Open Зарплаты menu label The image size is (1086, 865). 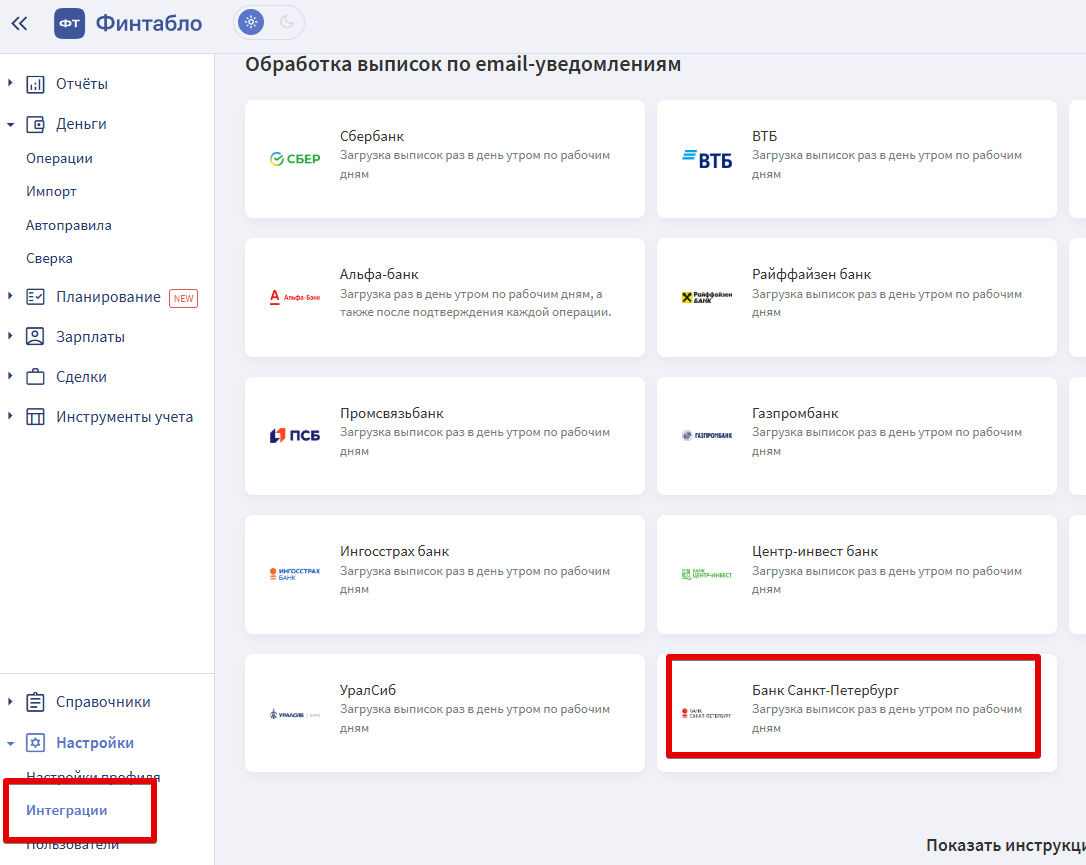pos(91,337)
